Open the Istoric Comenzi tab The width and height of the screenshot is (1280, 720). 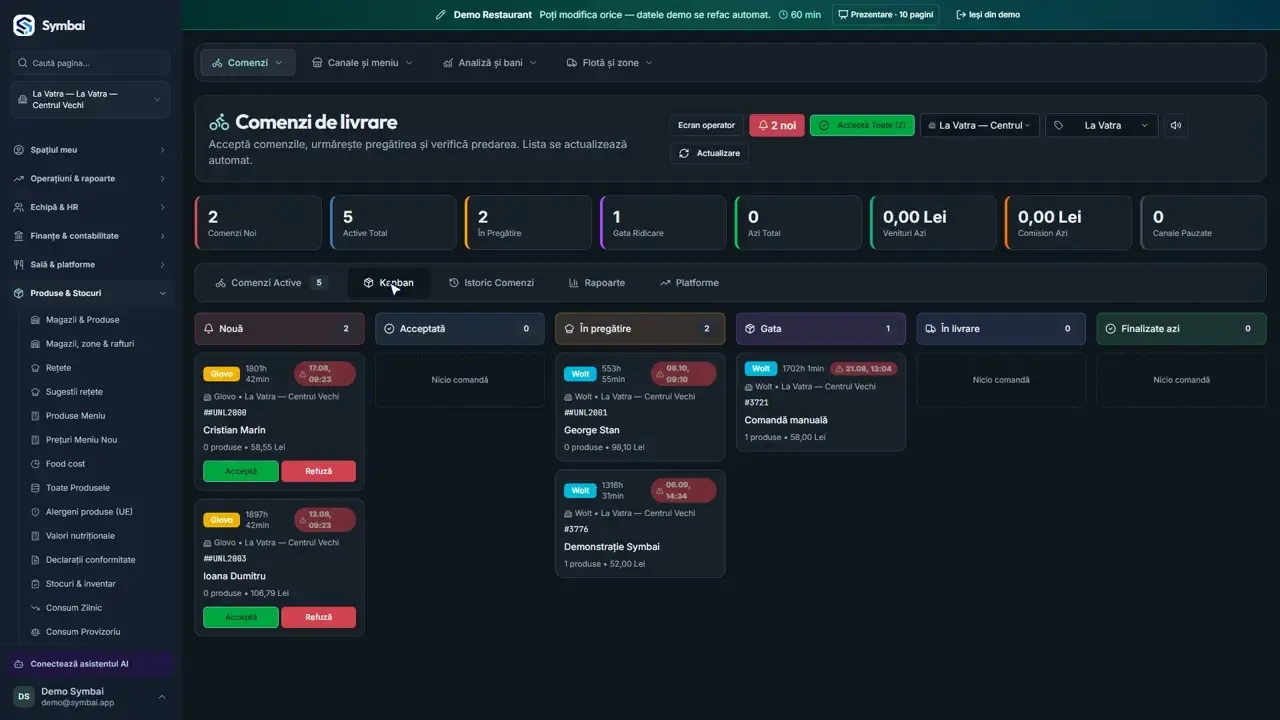492,283
